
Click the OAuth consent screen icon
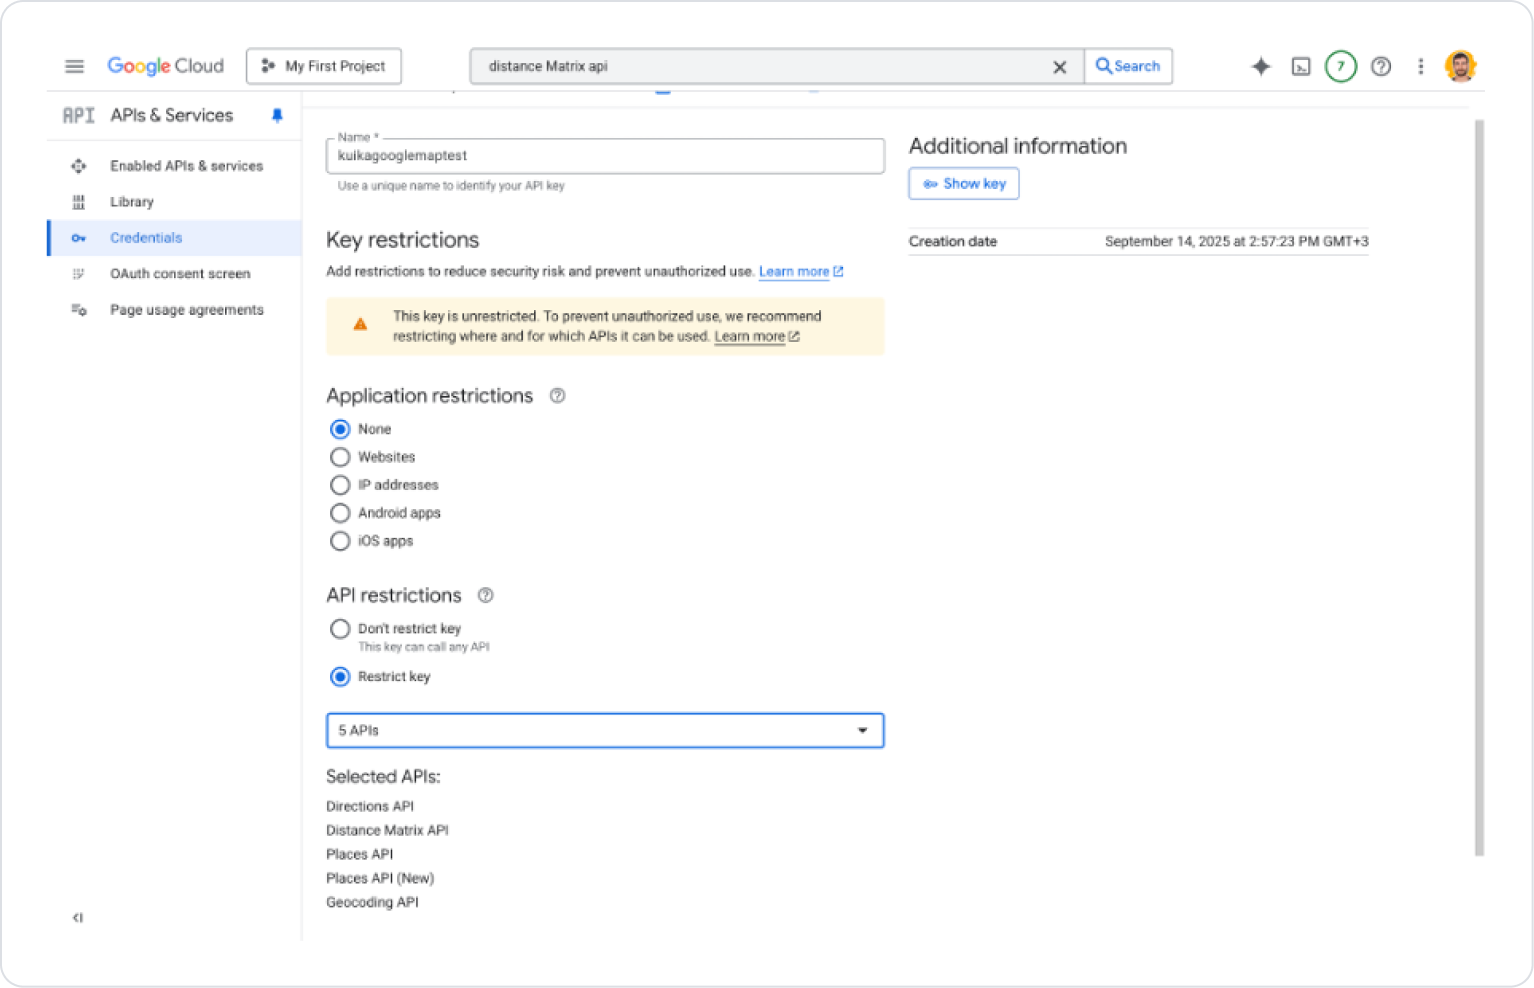pyautogui.click(x=79, y=274)
